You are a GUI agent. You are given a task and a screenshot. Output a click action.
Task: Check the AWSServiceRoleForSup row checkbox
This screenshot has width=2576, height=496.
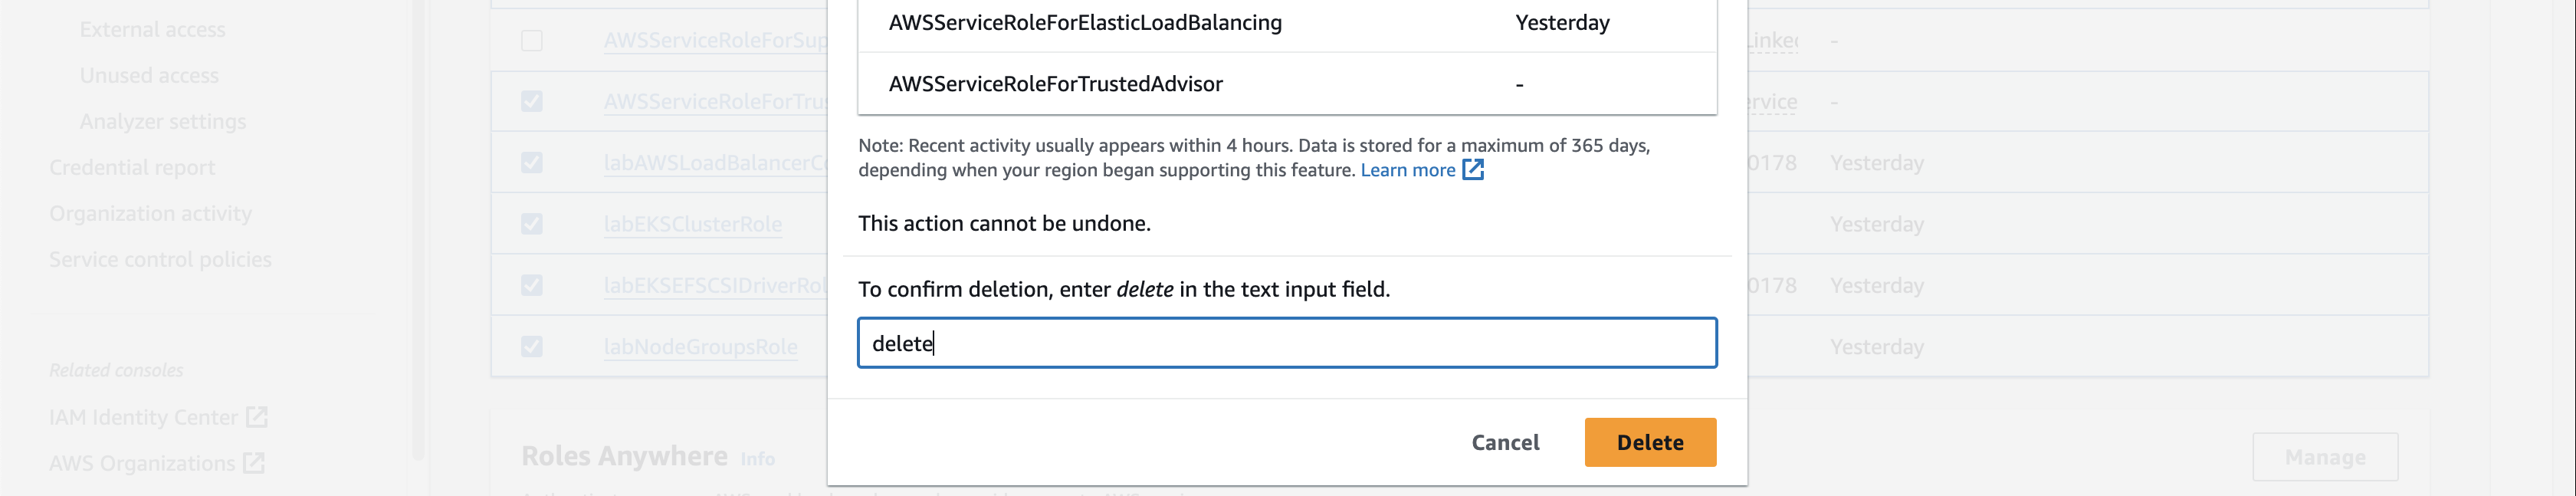[x=532, y=41]
